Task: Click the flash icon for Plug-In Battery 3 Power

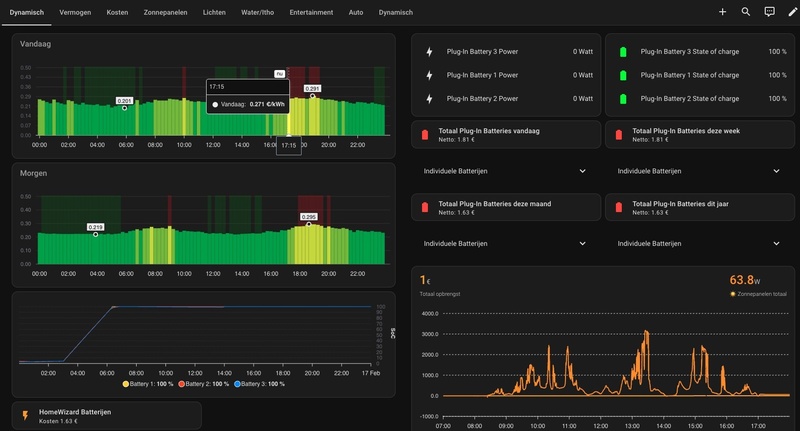Action: pyautogui.click(x=430, y=51)
